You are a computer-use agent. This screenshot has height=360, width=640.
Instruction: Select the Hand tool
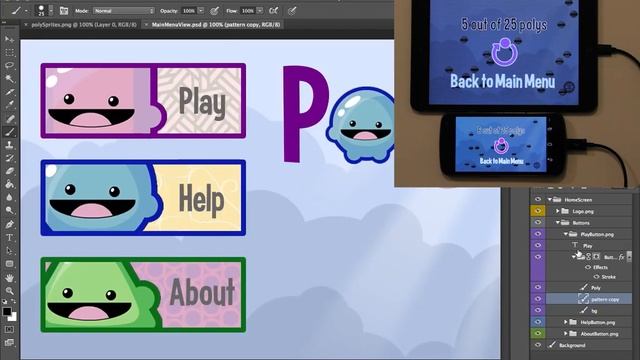[9, 278]
